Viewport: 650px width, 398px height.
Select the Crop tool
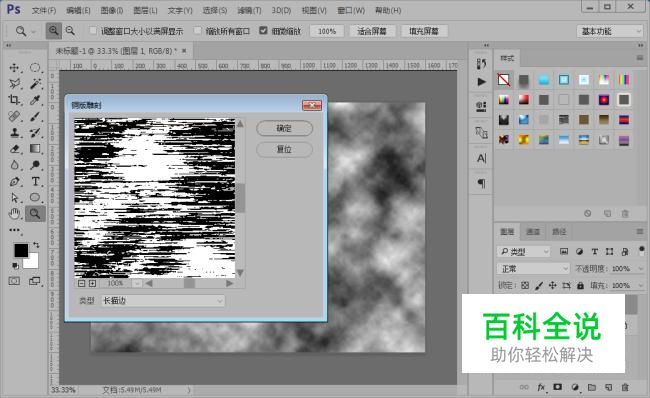15,100
